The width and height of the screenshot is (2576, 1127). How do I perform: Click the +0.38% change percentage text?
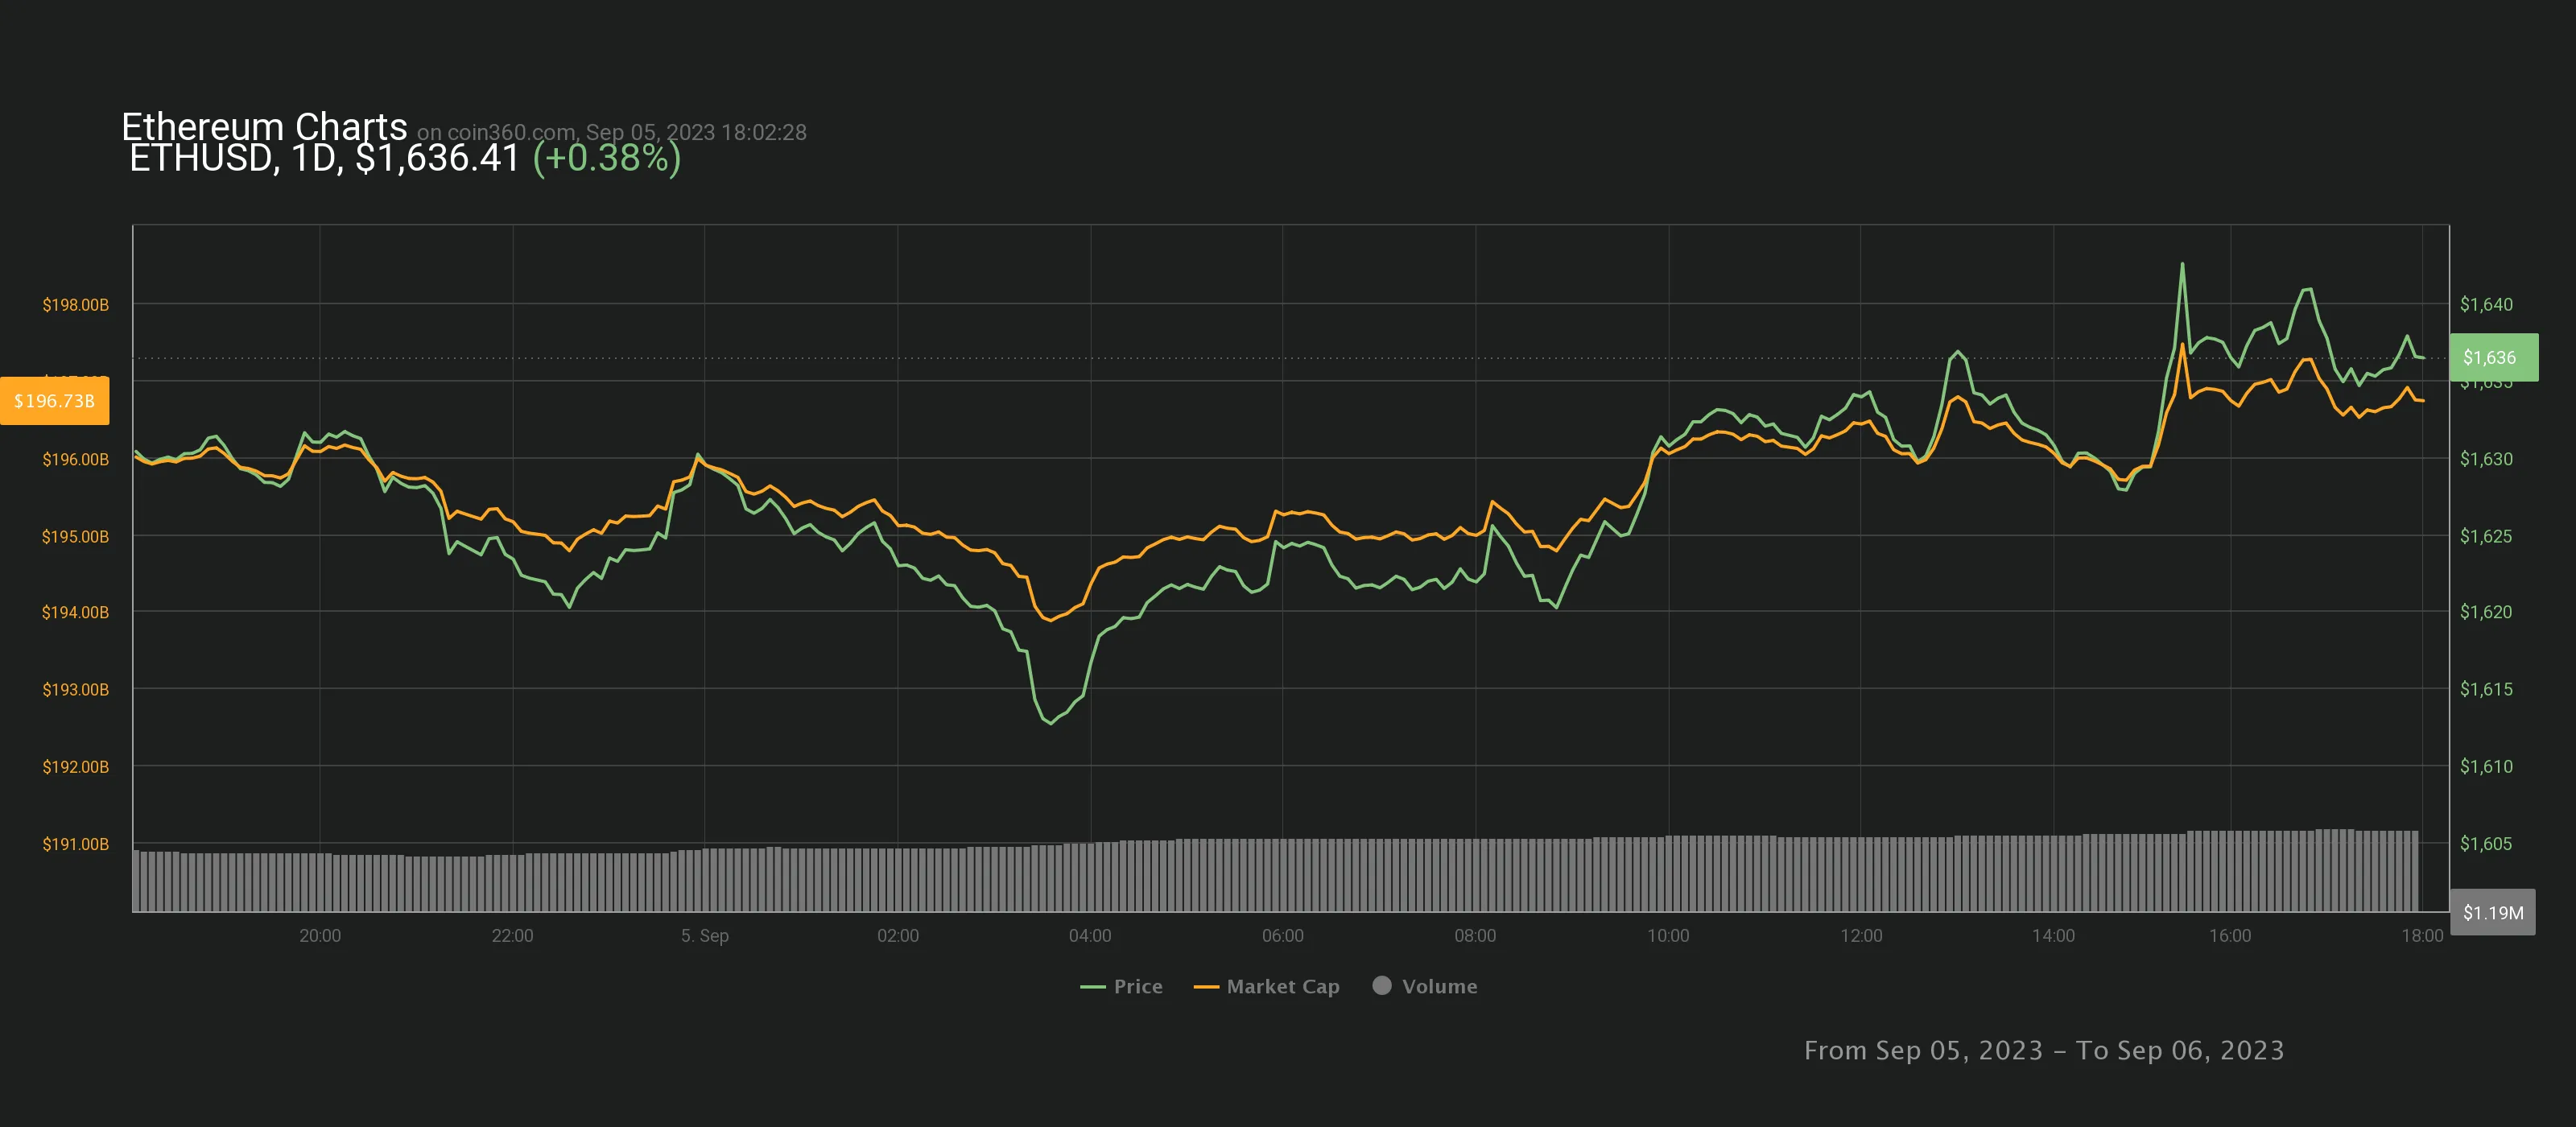(606, 158)
